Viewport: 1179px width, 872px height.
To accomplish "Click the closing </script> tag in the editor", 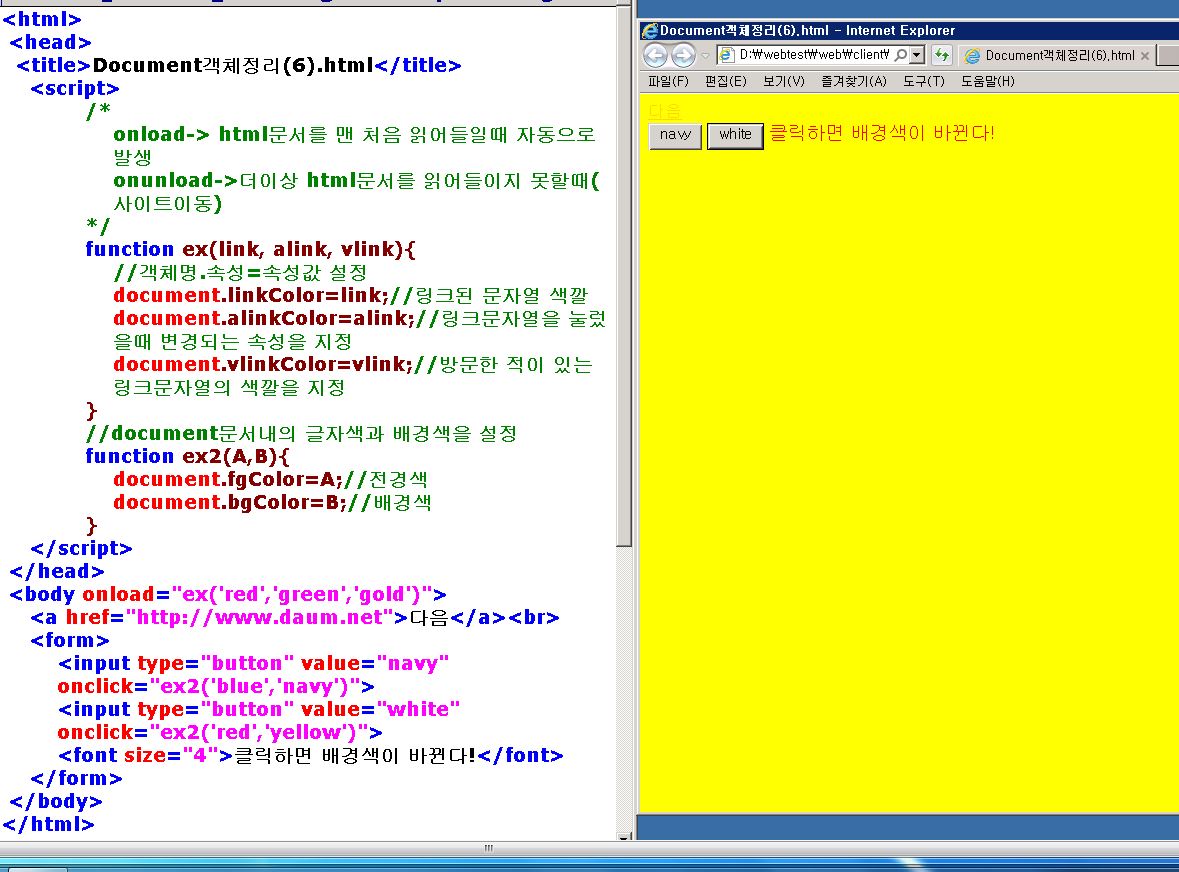I will pyautogui.click(x=81, y=549).
